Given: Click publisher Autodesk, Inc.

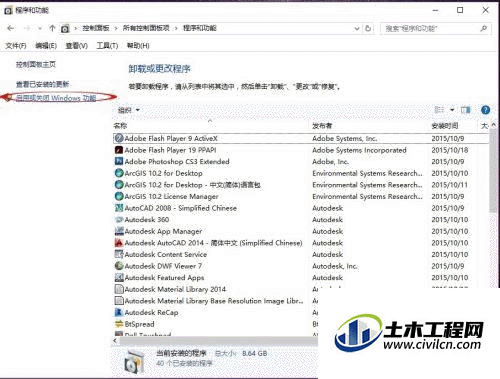Looking at the screenshot, I should point(335,266).
